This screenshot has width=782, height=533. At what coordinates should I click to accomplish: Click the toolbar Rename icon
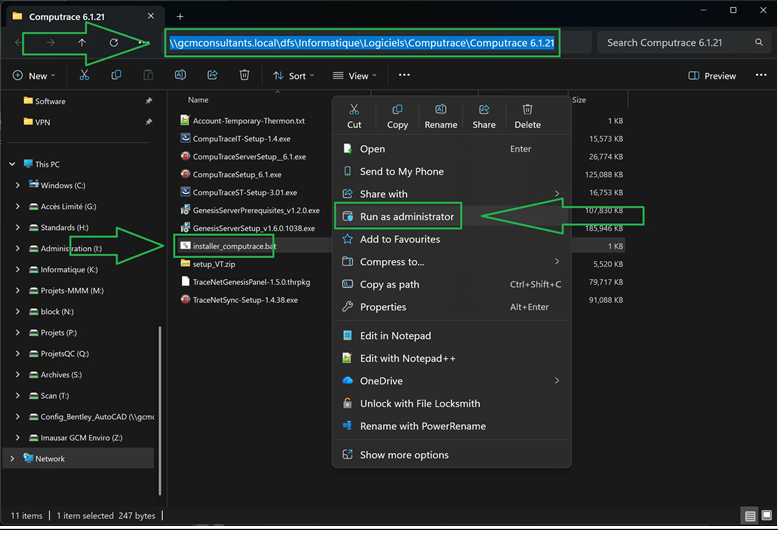(x=180, y=75)
